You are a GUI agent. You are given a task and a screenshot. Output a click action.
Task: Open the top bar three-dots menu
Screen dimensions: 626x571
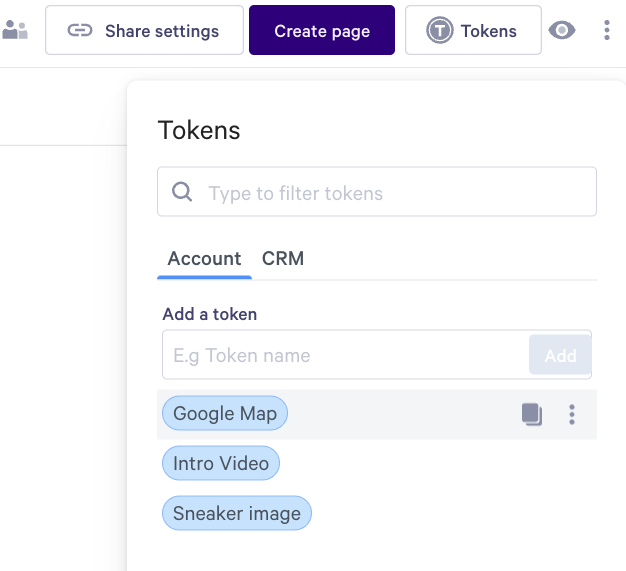coord(607,30)
